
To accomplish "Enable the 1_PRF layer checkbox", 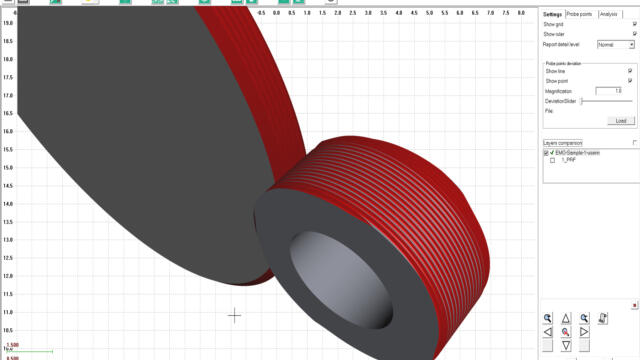I will (553, 160).
